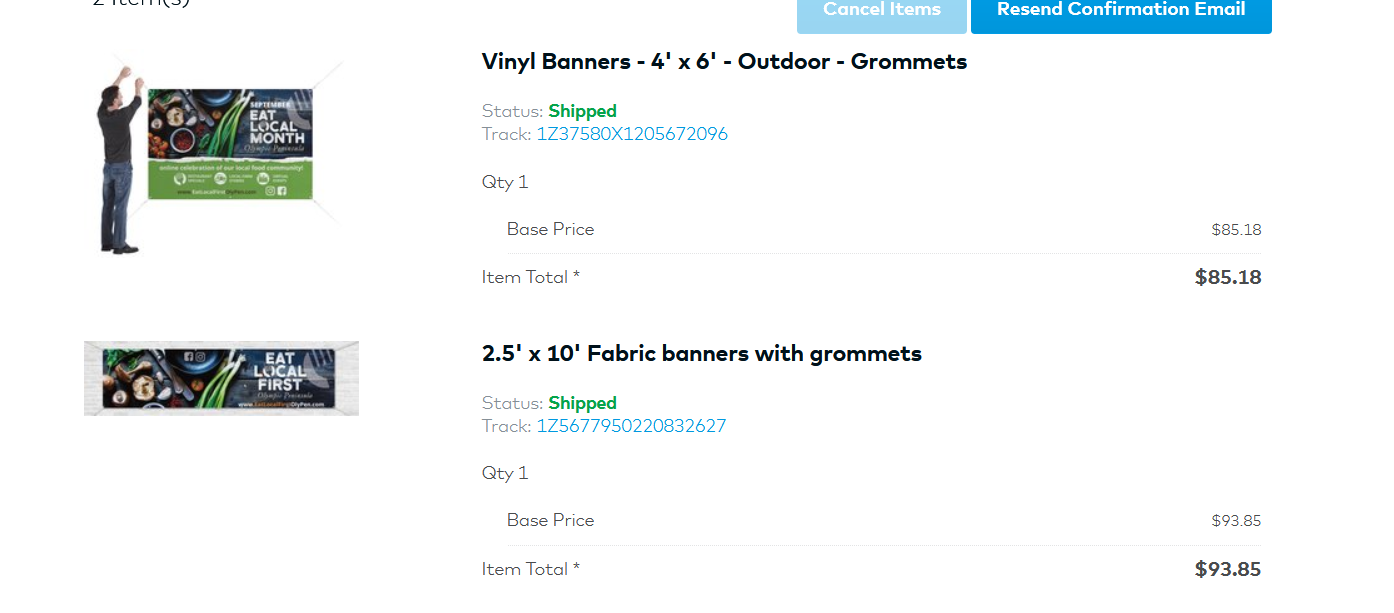
Task: Click Base Price label for the vinyl banner
Action: 550,229
